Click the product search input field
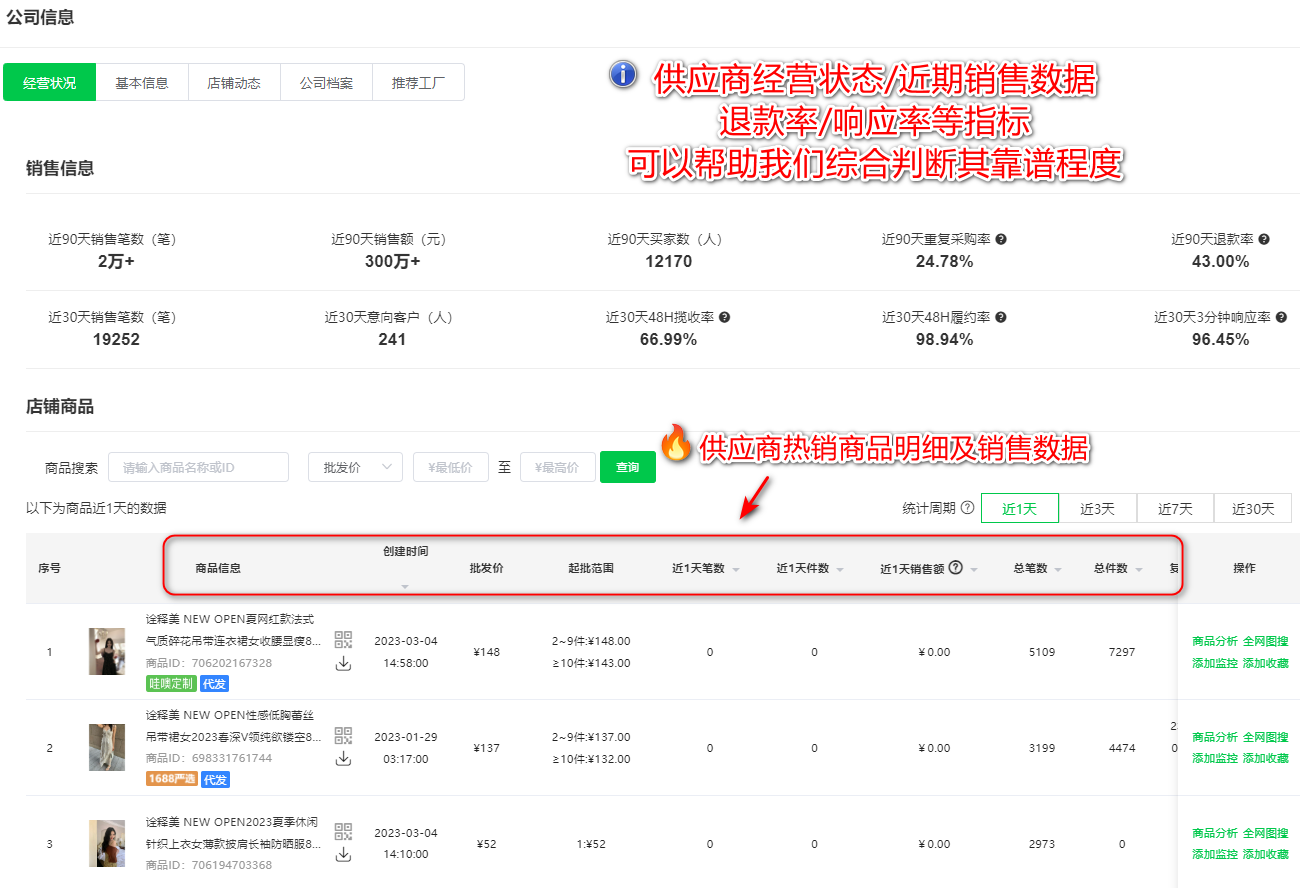Viewport: 1300px width, 888px height. (x=198, y=467)
